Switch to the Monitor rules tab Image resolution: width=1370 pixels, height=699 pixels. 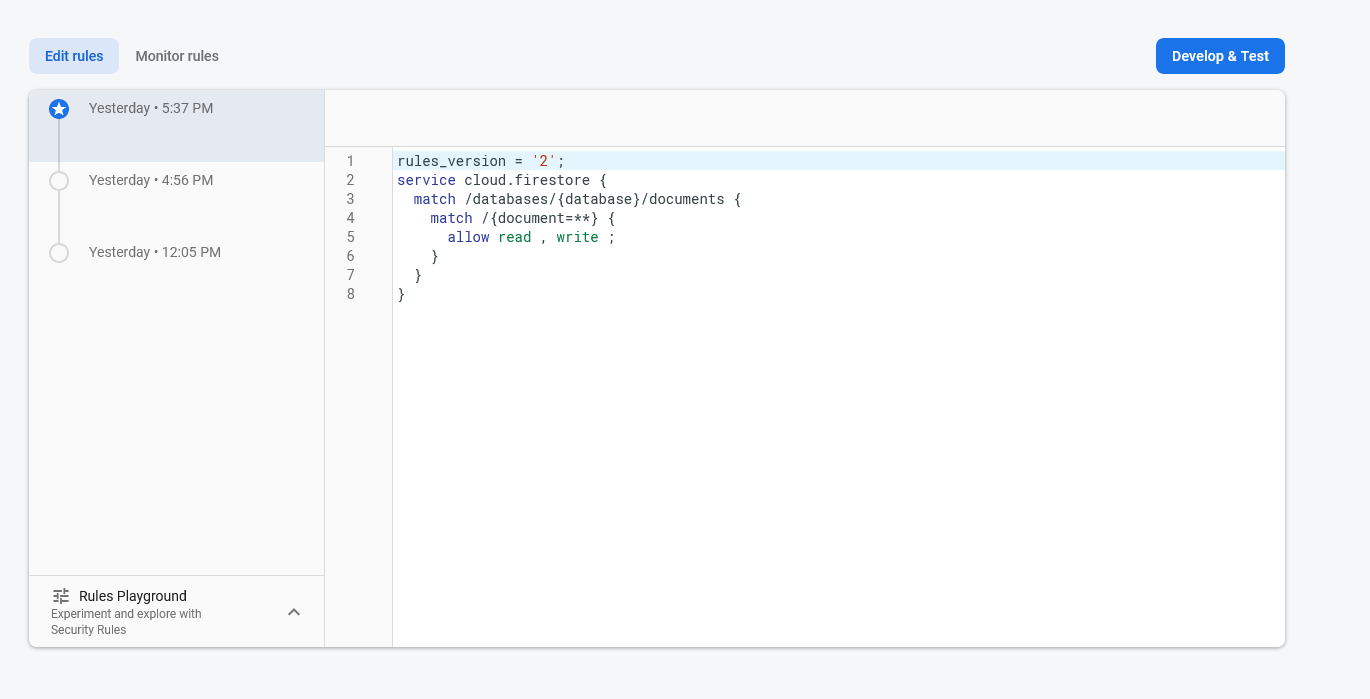(x=177, y=56)
